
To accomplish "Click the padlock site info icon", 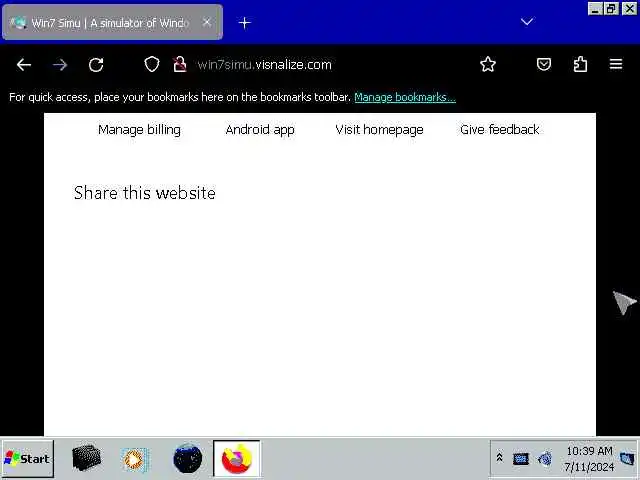I will tap(180, 64).
